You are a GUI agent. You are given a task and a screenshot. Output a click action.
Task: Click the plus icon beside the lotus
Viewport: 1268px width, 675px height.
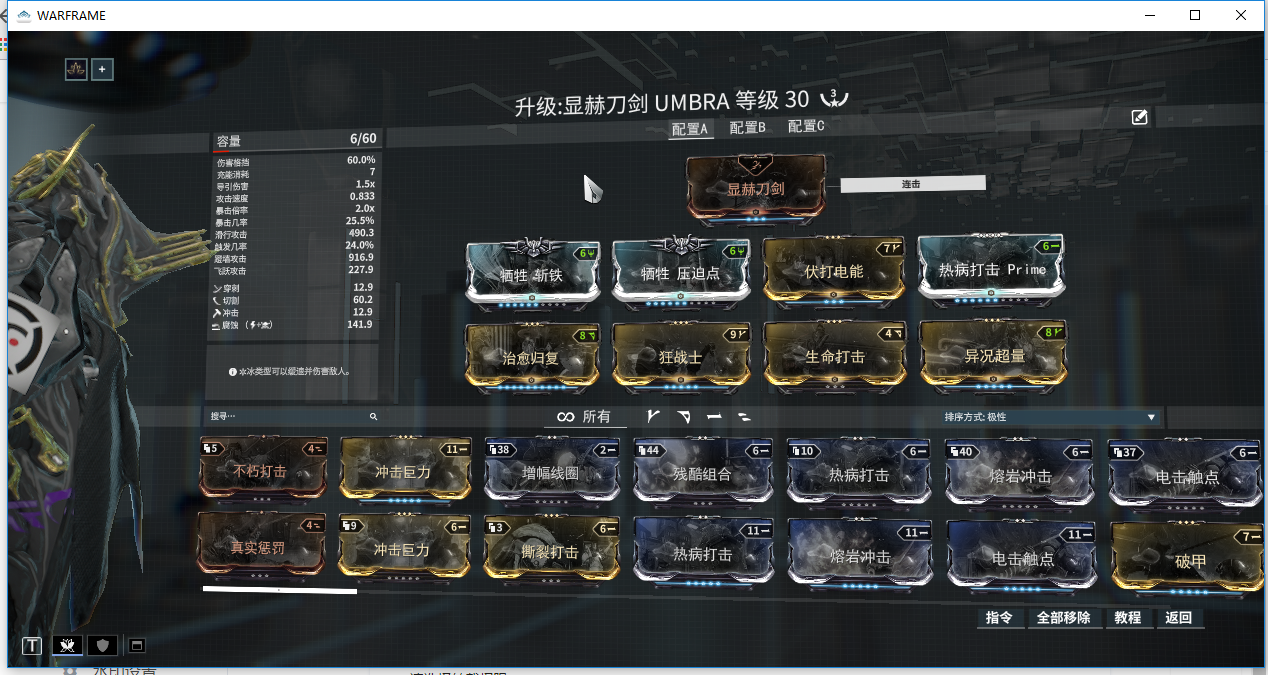click(102, 69)
